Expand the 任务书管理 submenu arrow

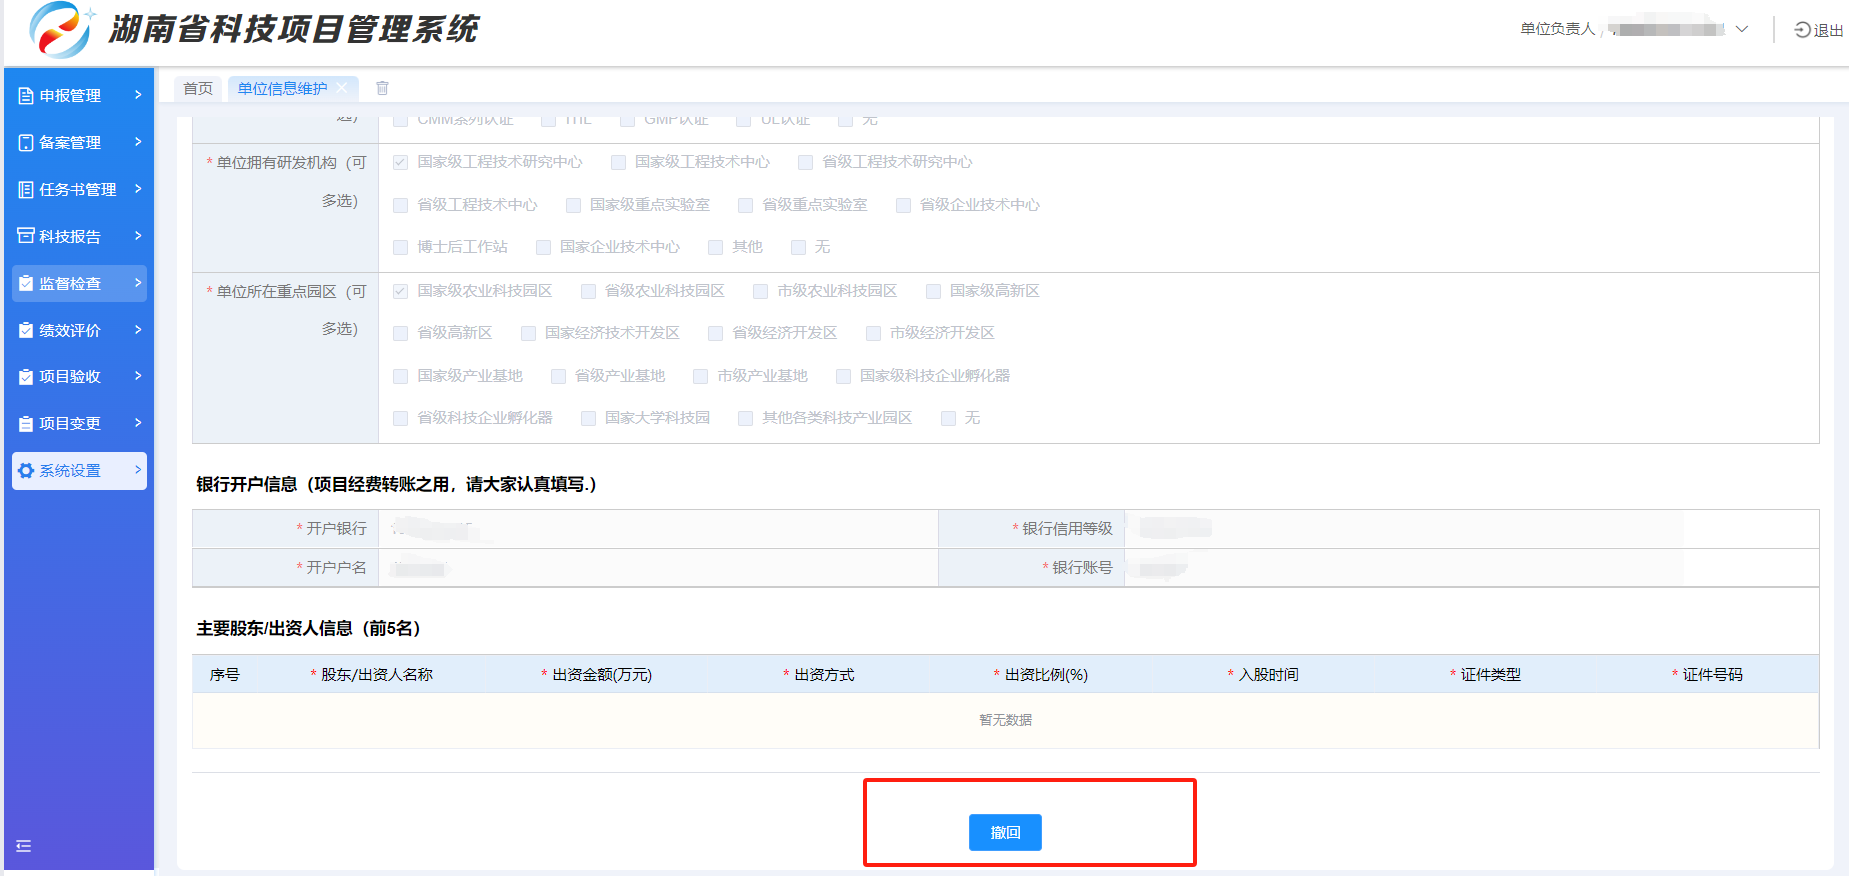(138, 189)
